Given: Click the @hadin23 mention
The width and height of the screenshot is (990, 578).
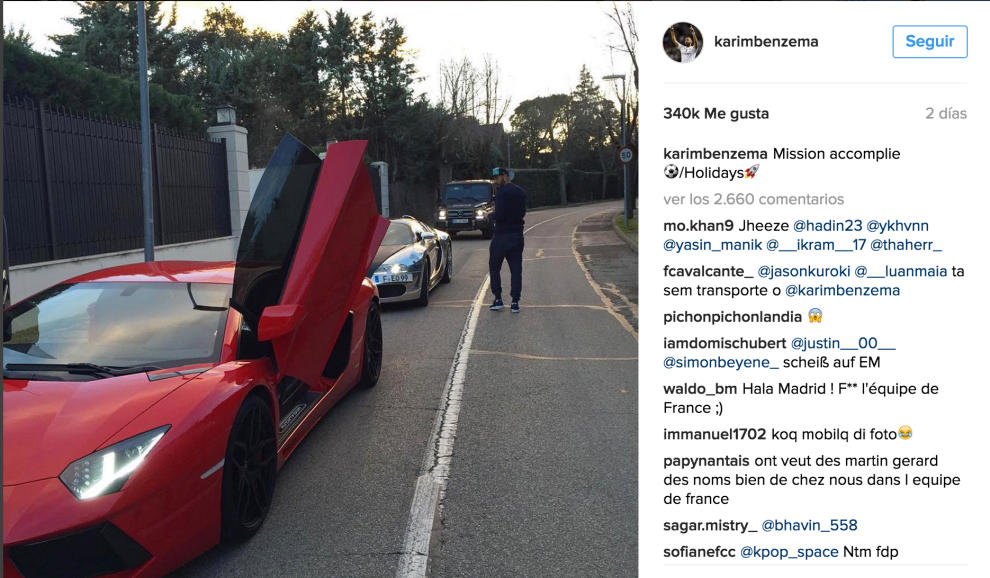Looking at the screenshot, I should coord(827,226).
